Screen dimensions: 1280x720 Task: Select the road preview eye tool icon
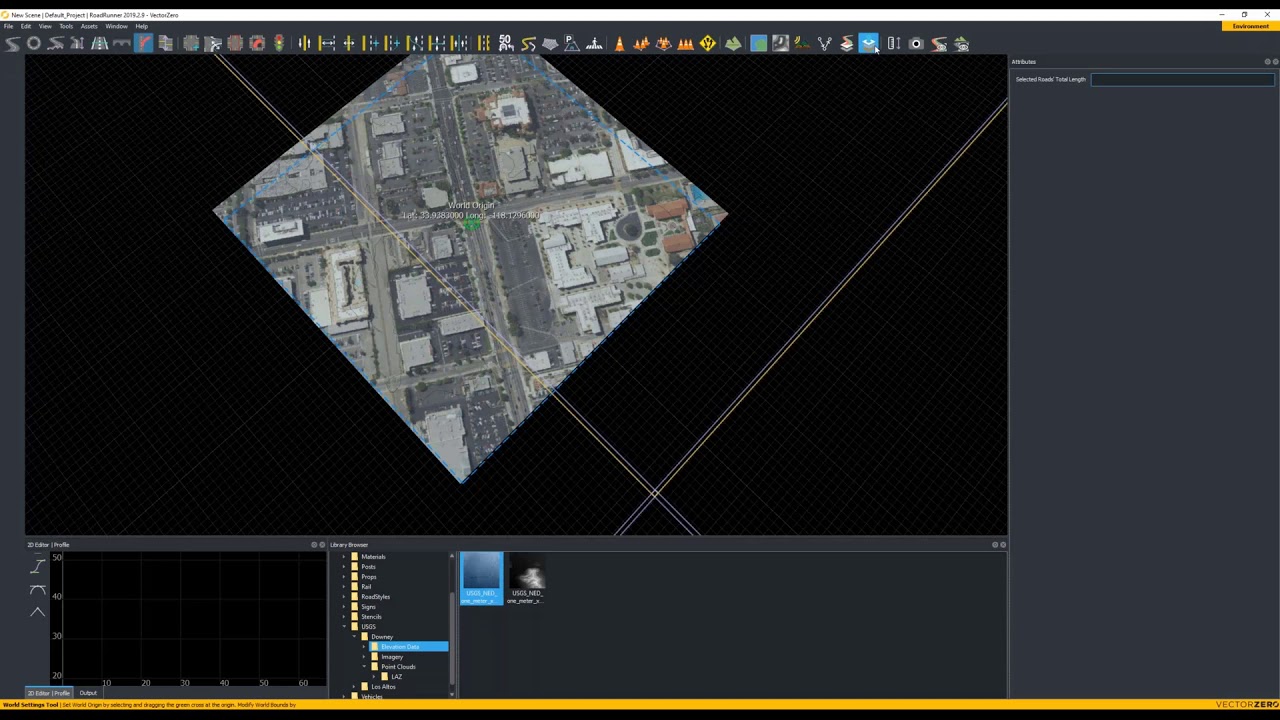click(x=938, y=43)
